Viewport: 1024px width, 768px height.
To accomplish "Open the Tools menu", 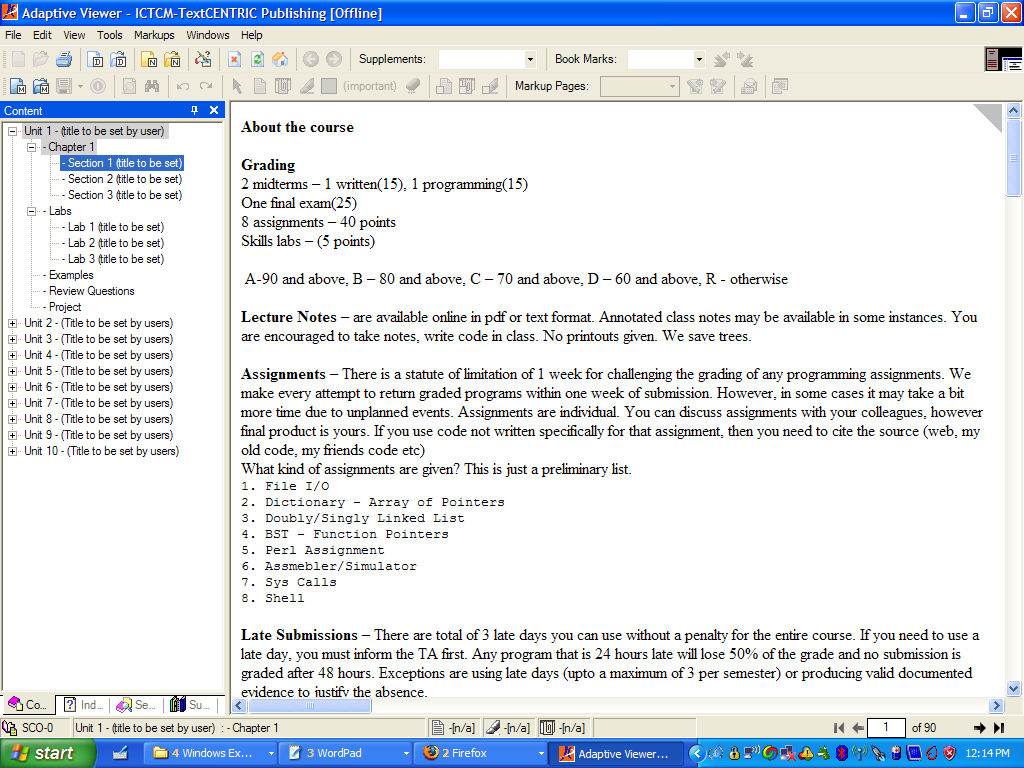I will 110,35.
